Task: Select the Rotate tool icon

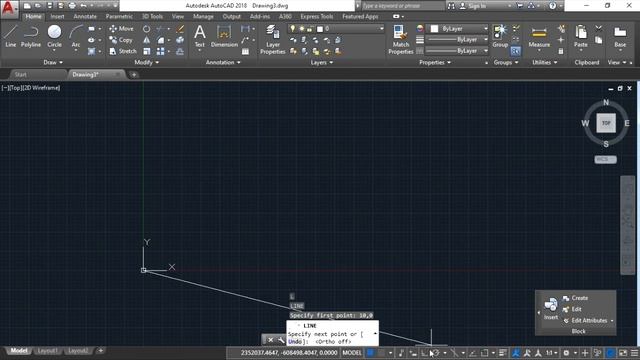Action: pyautogui.click(x=147, y=29)
